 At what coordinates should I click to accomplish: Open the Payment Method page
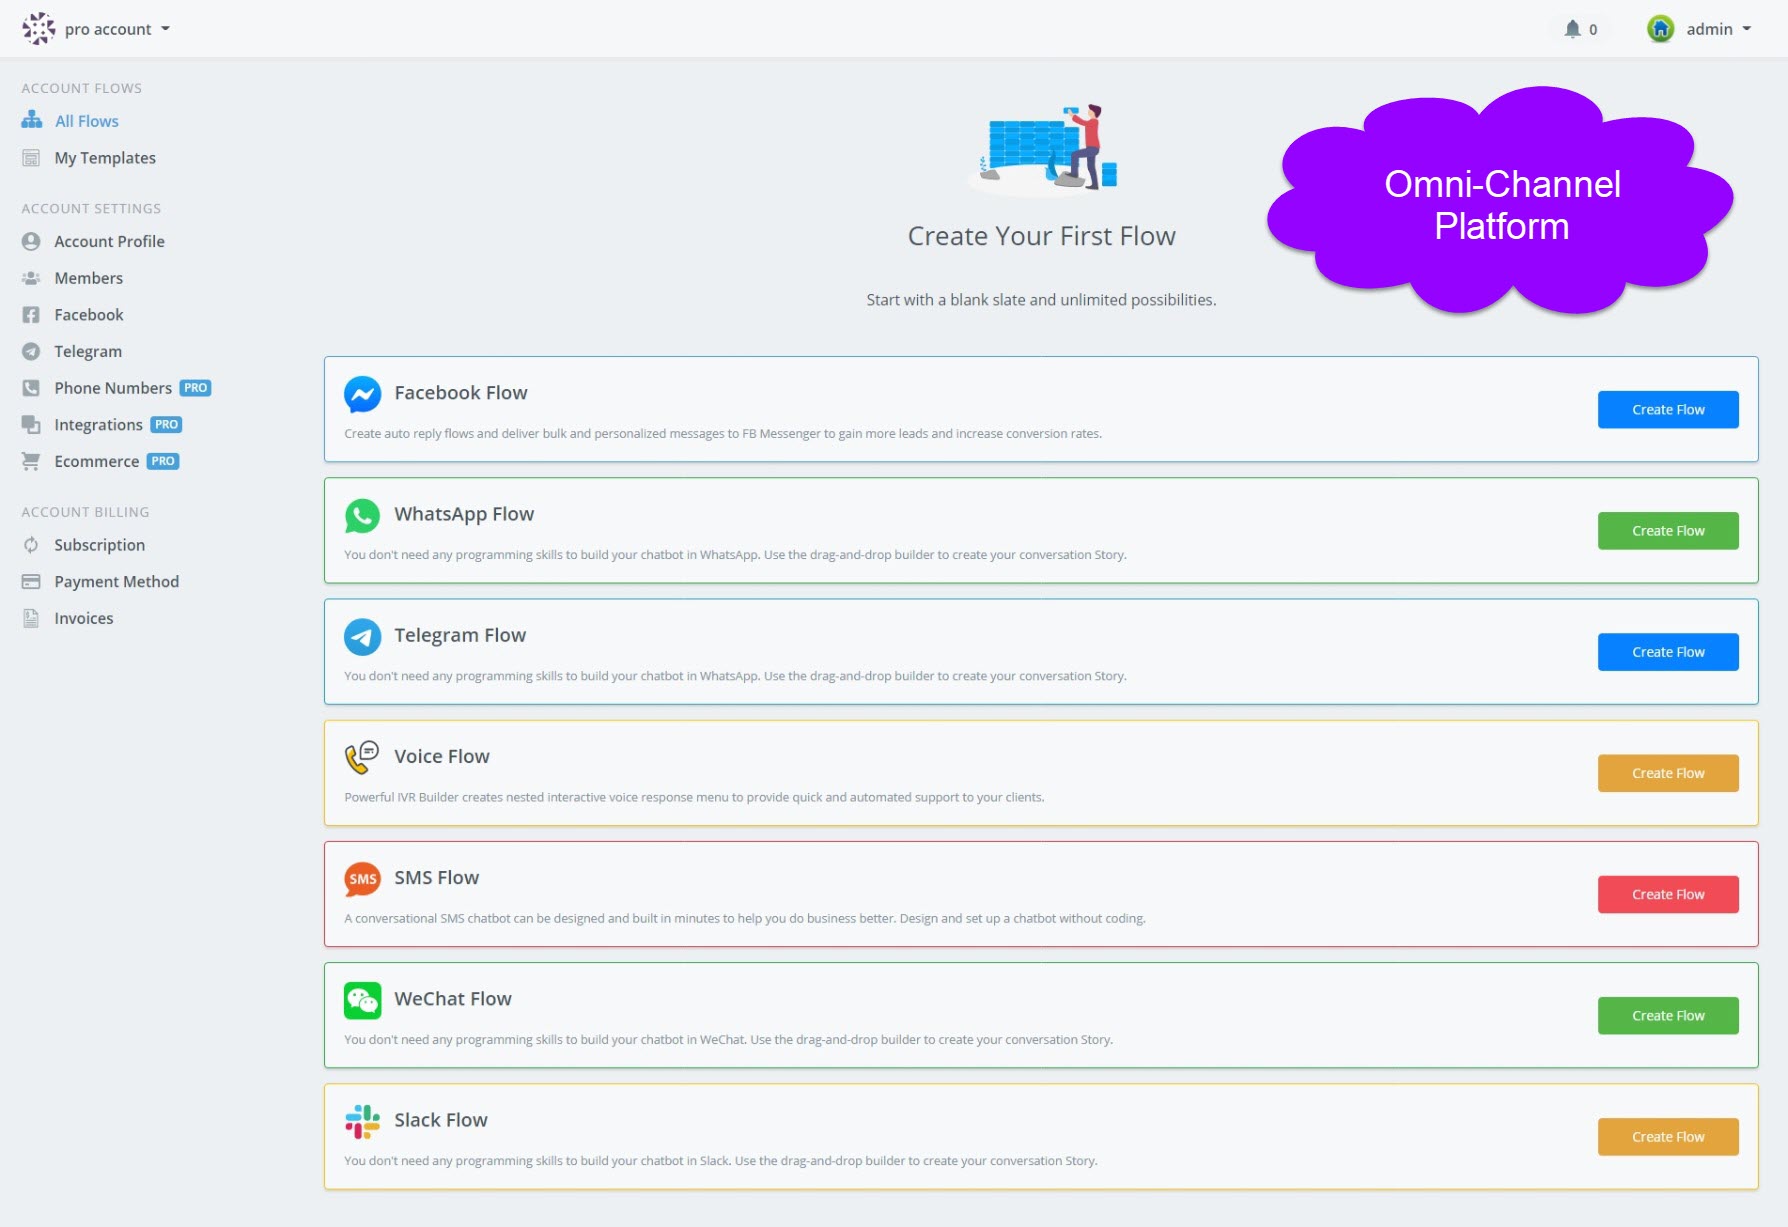click(116, 582)
